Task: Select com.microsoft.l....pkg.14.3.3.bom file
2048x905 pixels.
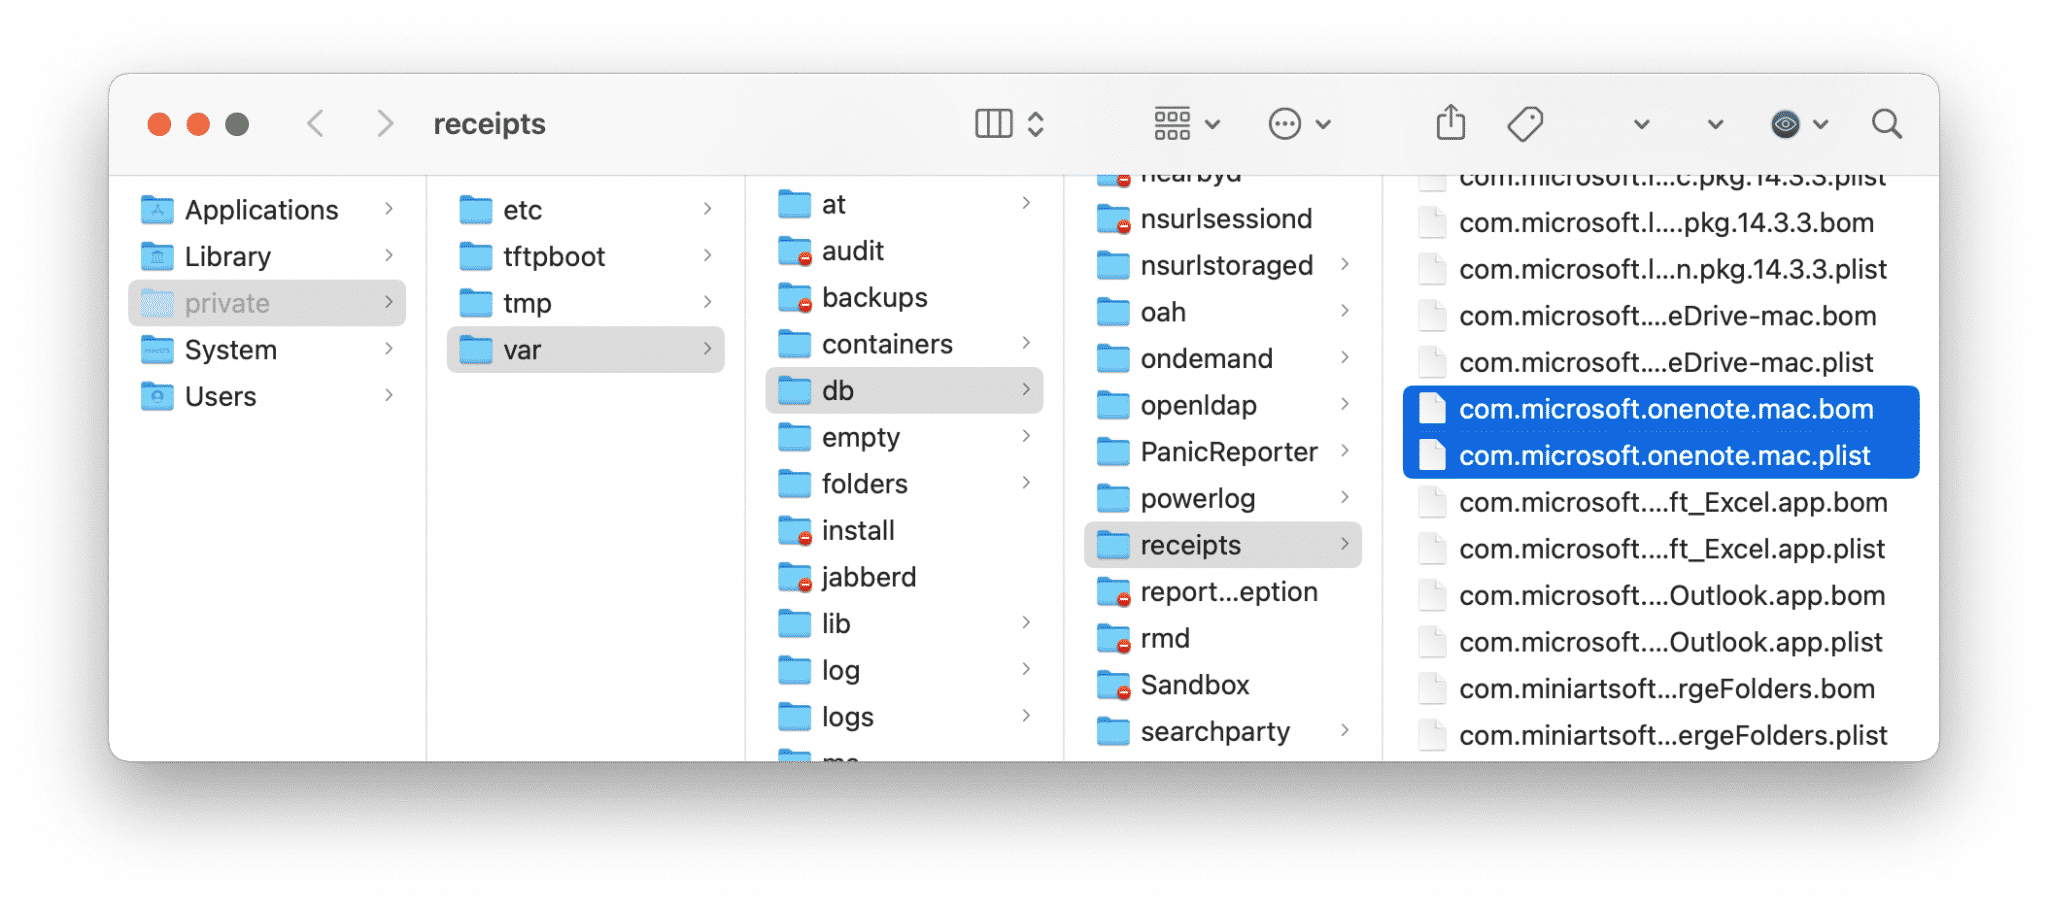Action: click(x=1661, y=223)
